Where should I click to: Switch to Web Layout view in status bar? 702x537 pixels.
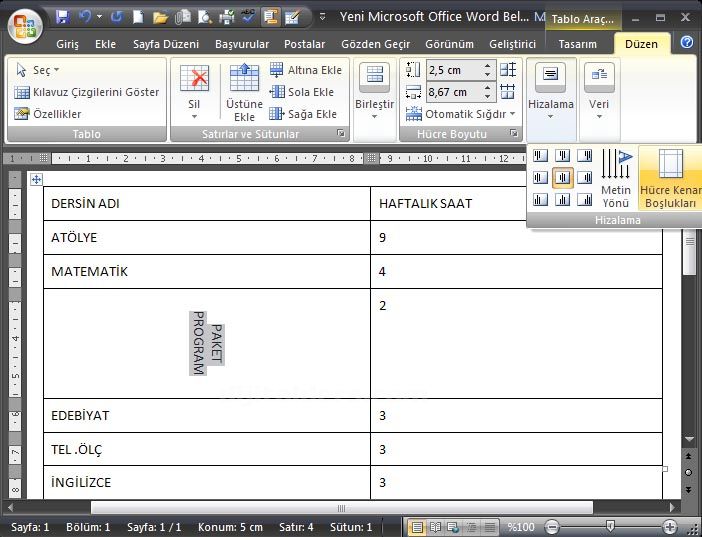tap(453, 527)
